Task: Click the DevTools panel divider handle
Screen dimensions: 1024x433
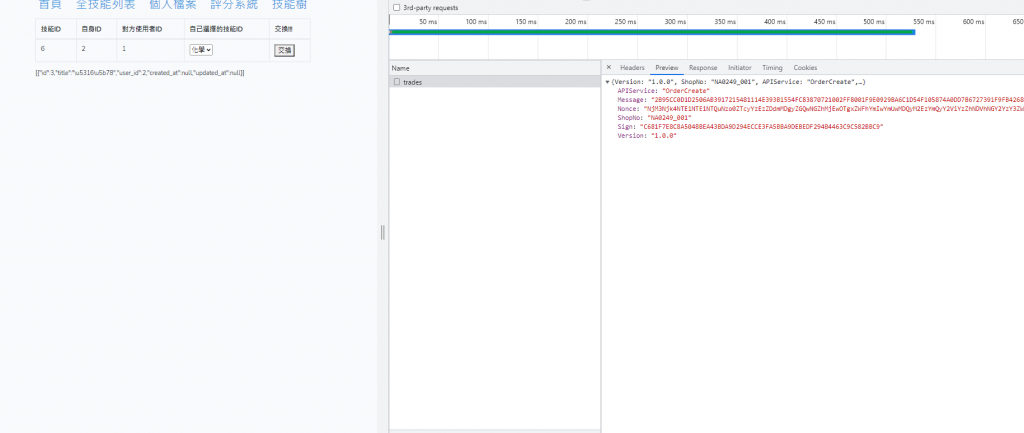Action: 383,233
